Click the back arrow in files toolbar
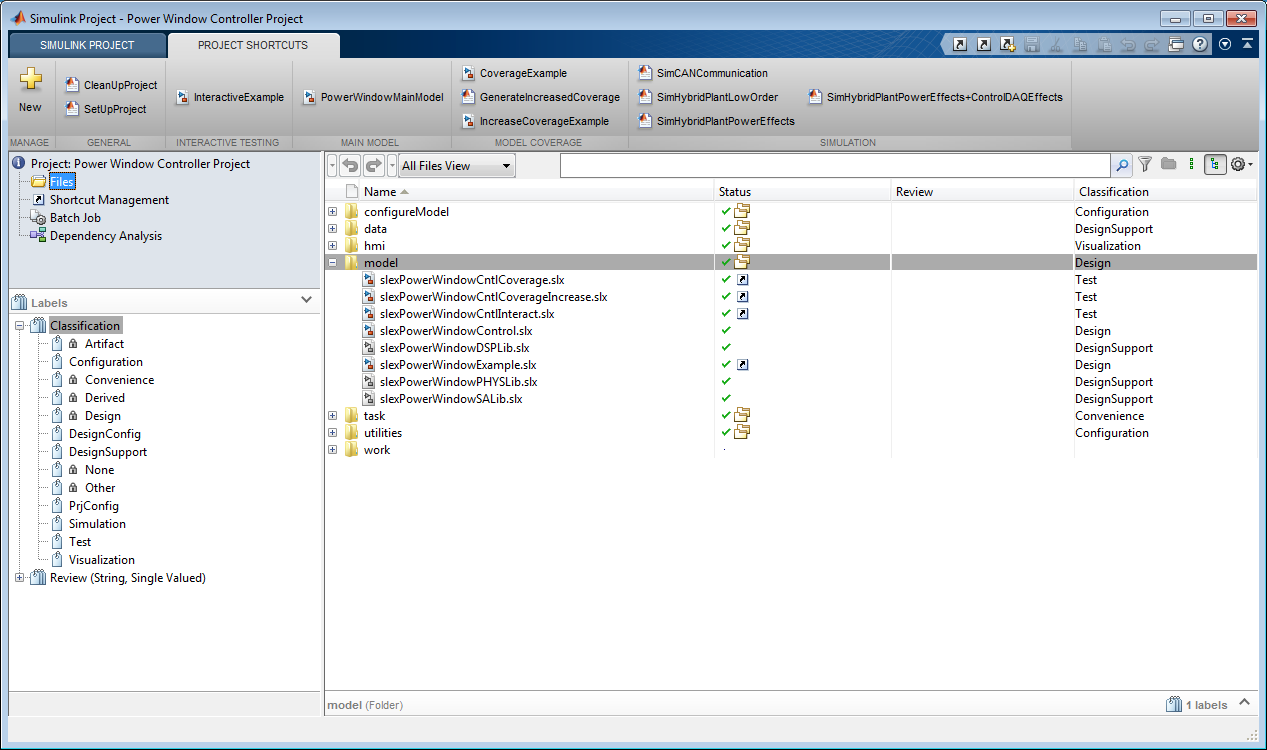This screenshot has width=1267, height=750. pos(350,166)
